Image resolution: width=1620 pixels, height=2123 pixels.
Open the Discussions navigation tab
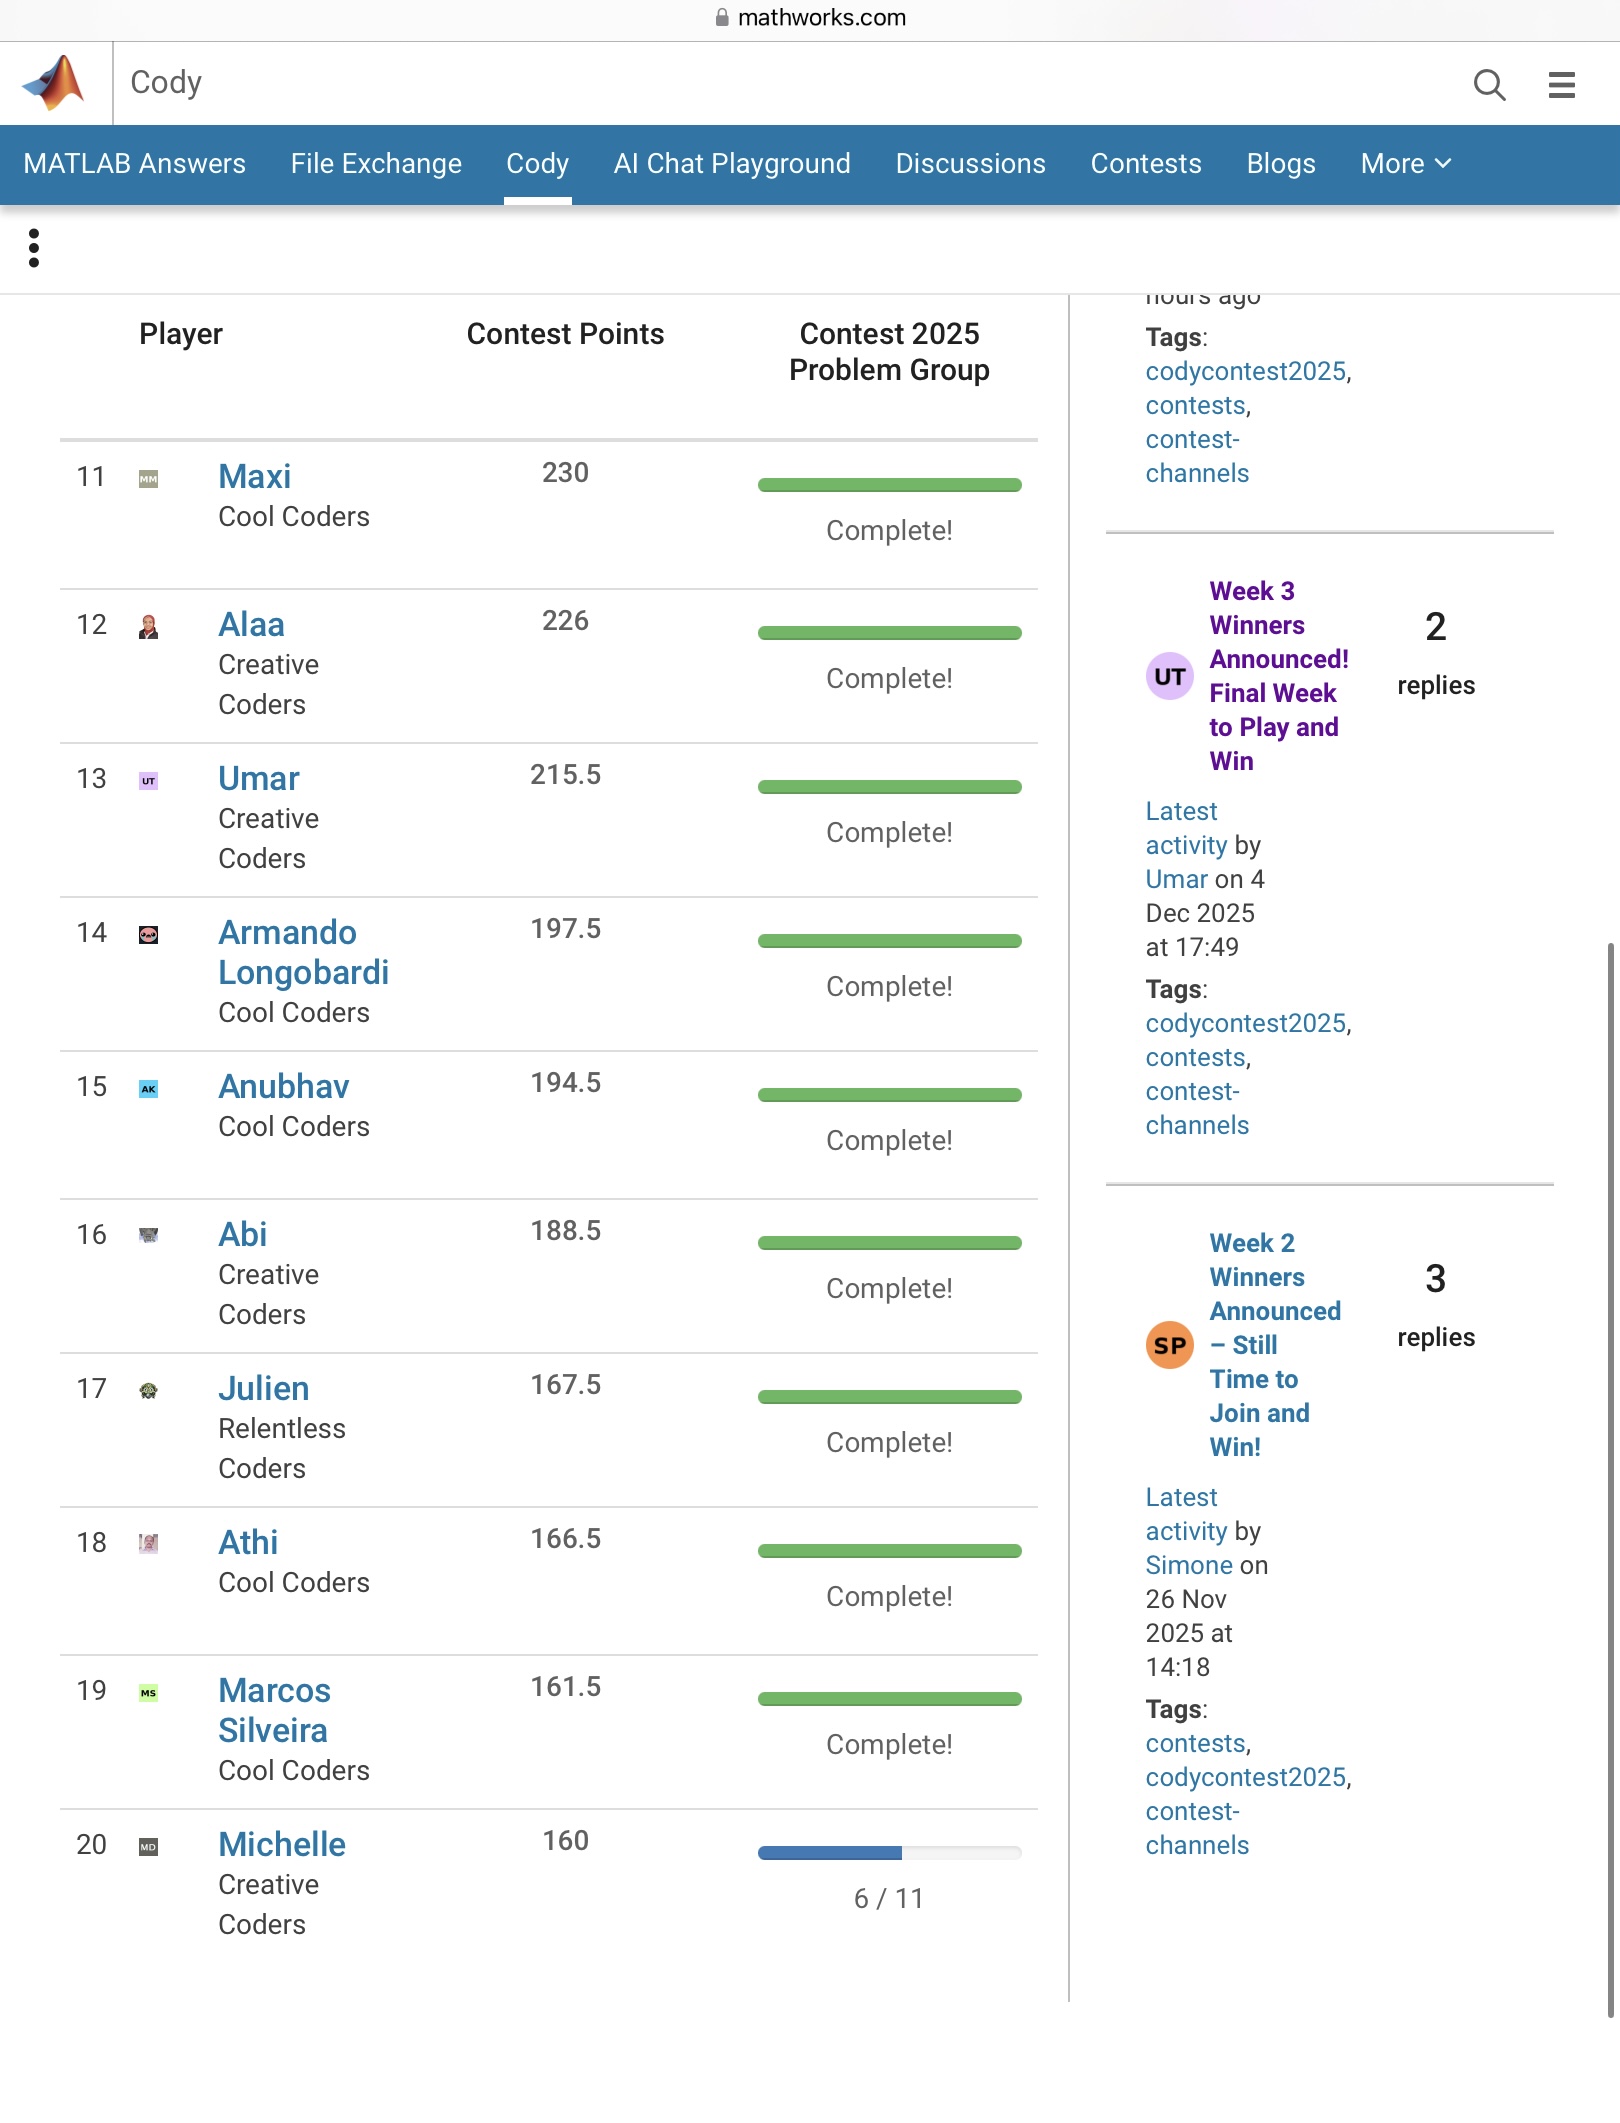970,164
